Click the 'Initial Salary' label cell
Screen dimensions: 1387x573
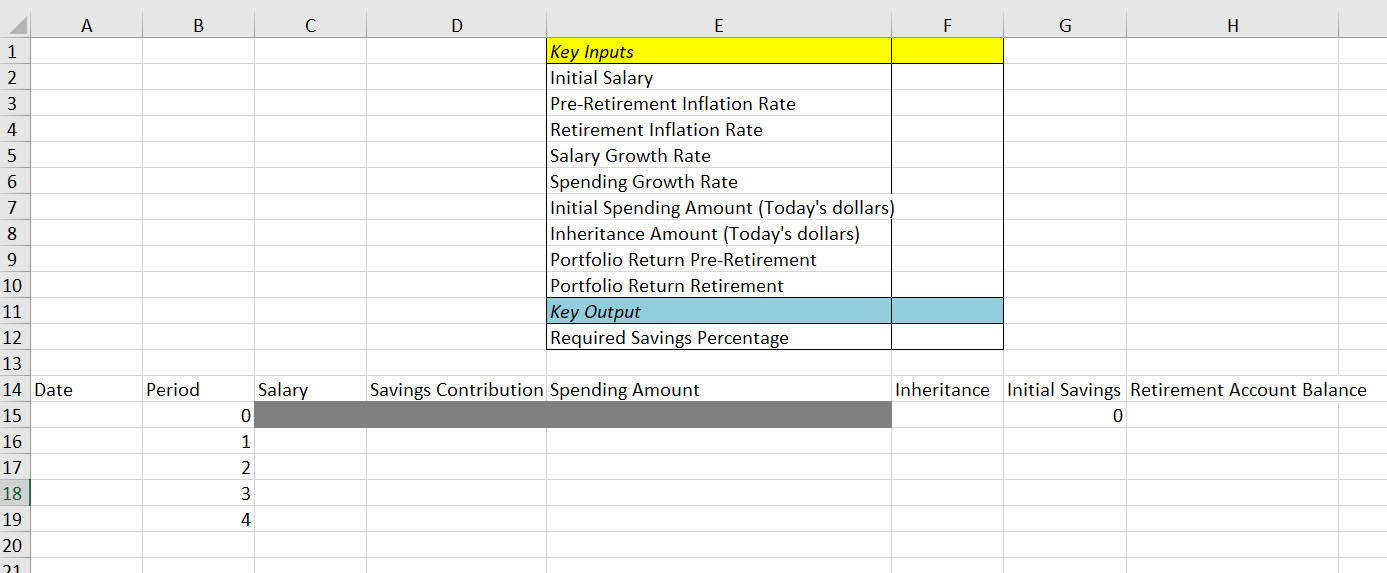click(719, 78)
